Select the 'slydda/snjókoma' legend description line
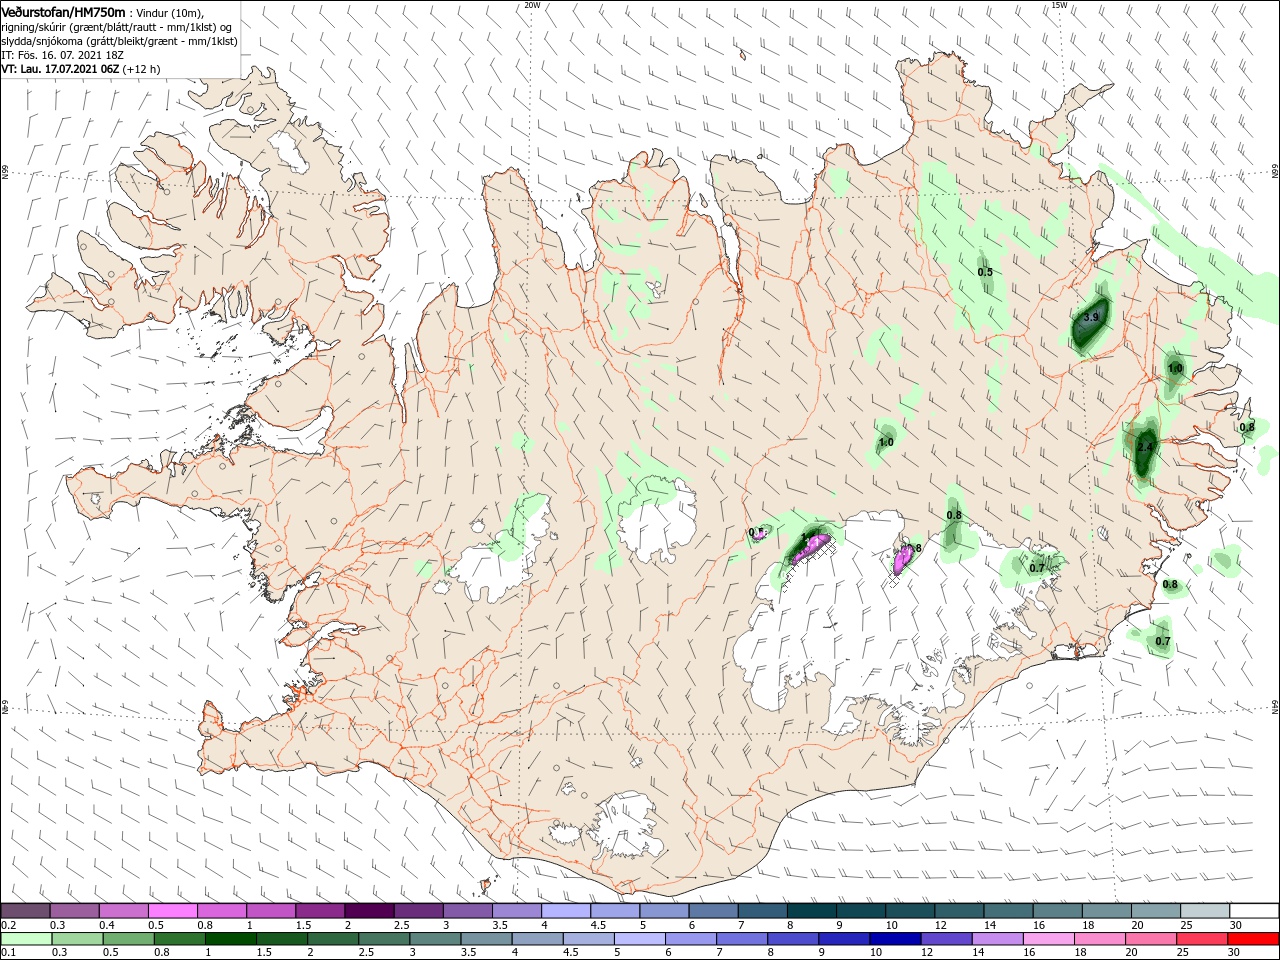Image resolution: width=1280 pixels, height=960 pixels. coord(119,41)
